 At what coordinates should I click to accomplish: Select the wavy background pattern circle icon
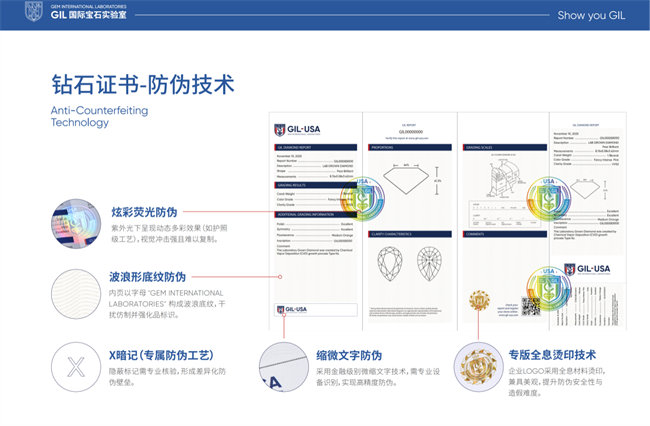point(74,291)
